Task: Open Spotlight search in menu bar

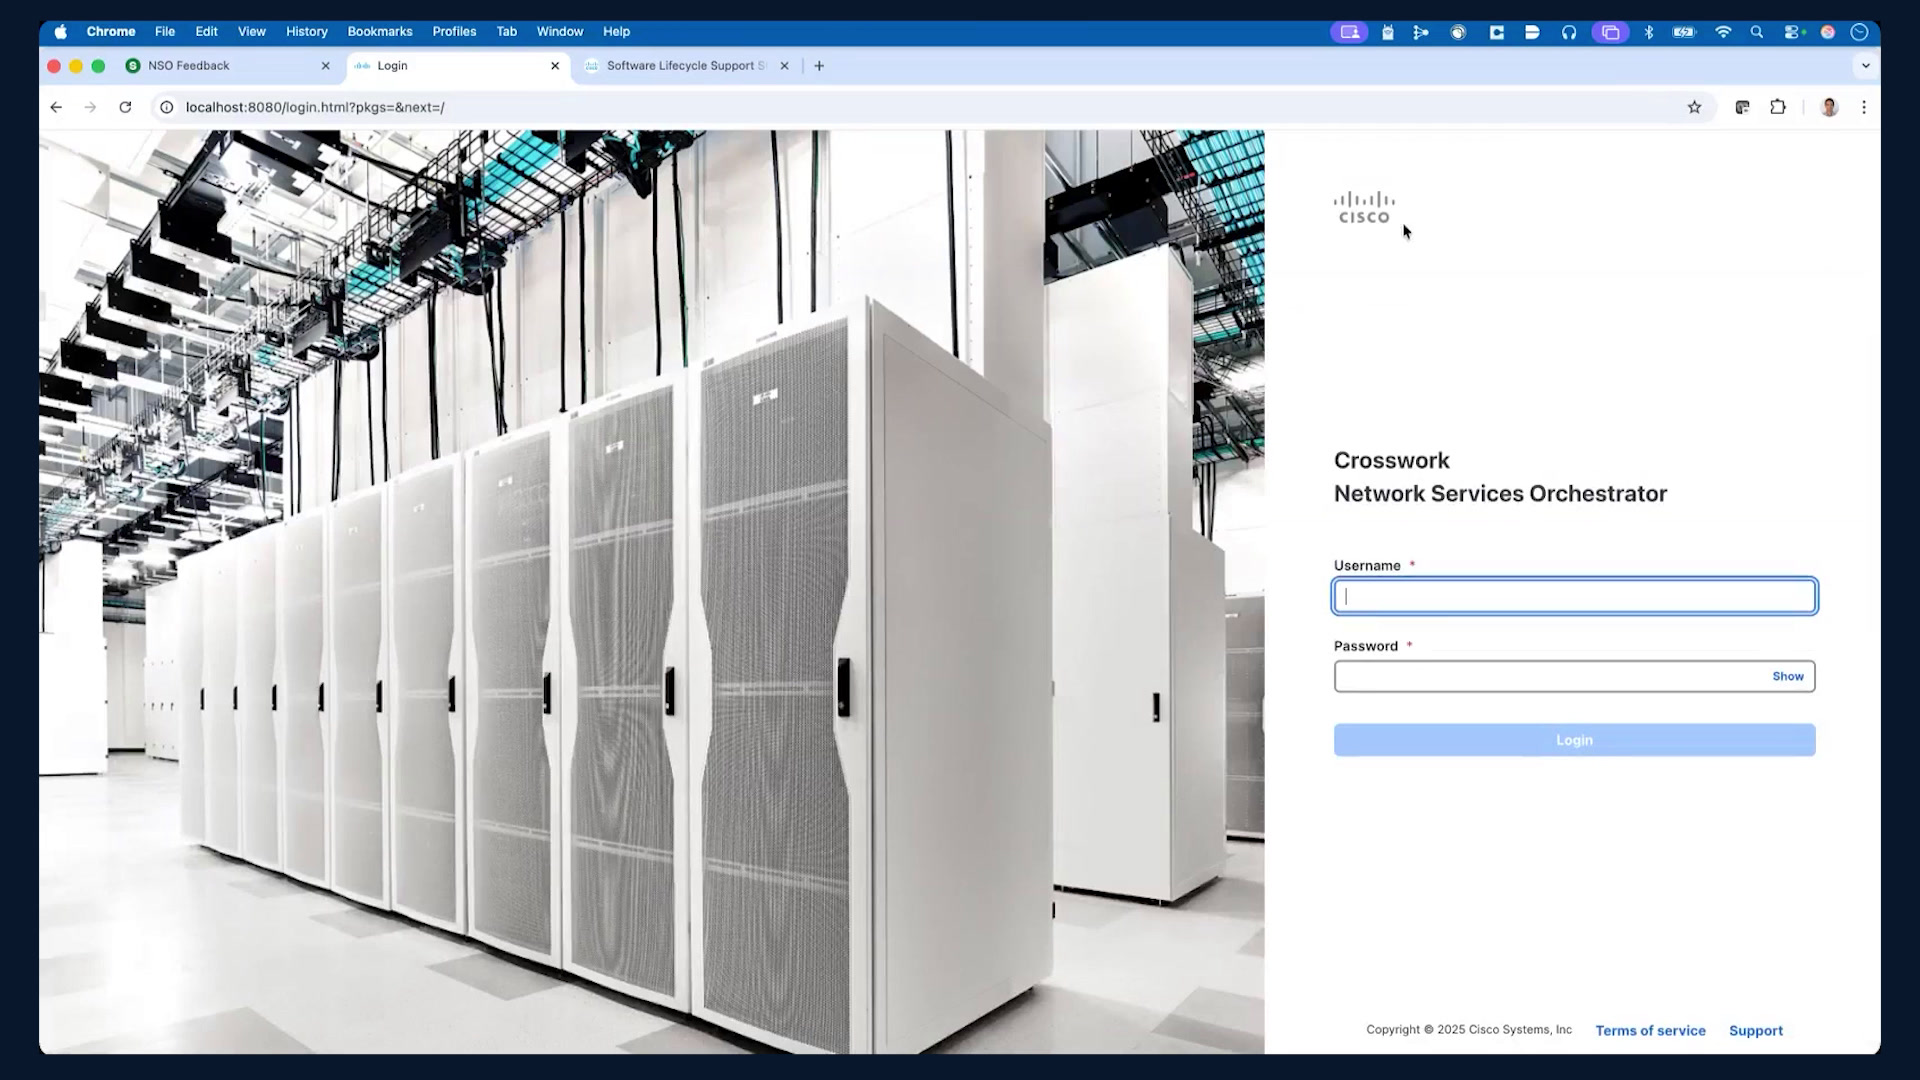Action: tap(1756, 32)
